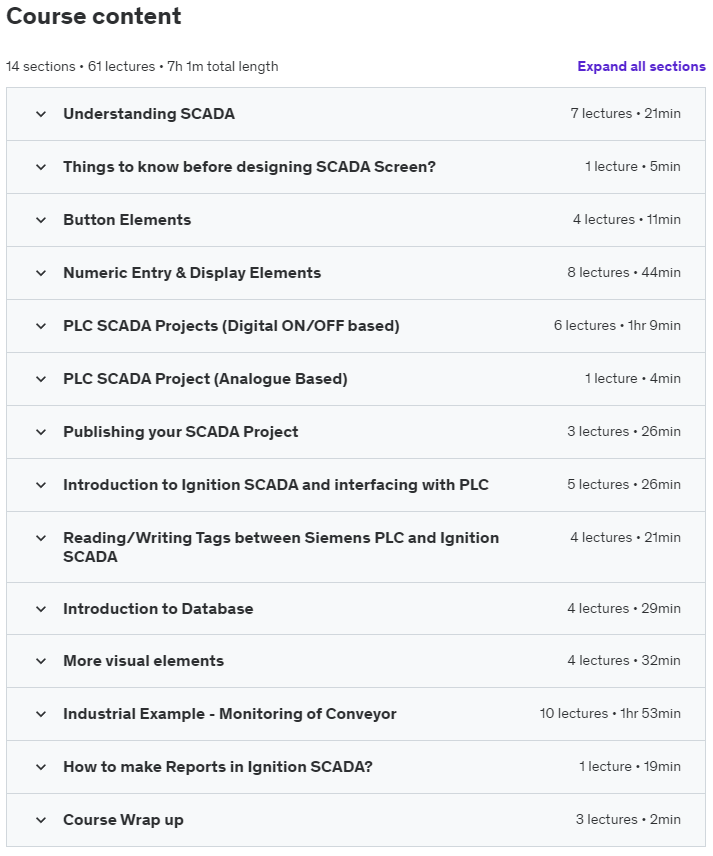
Task: Click the chevron beside Publishing your SCADA Project
Action: [41, 432]
